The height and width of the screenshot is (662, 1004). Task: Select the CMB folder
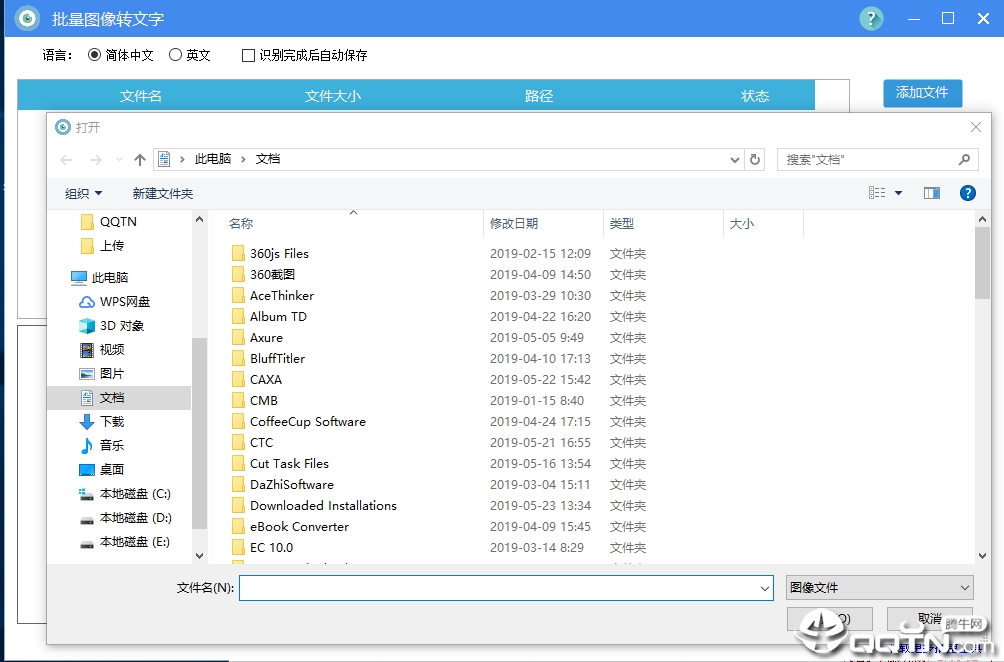tap(264, 401)
